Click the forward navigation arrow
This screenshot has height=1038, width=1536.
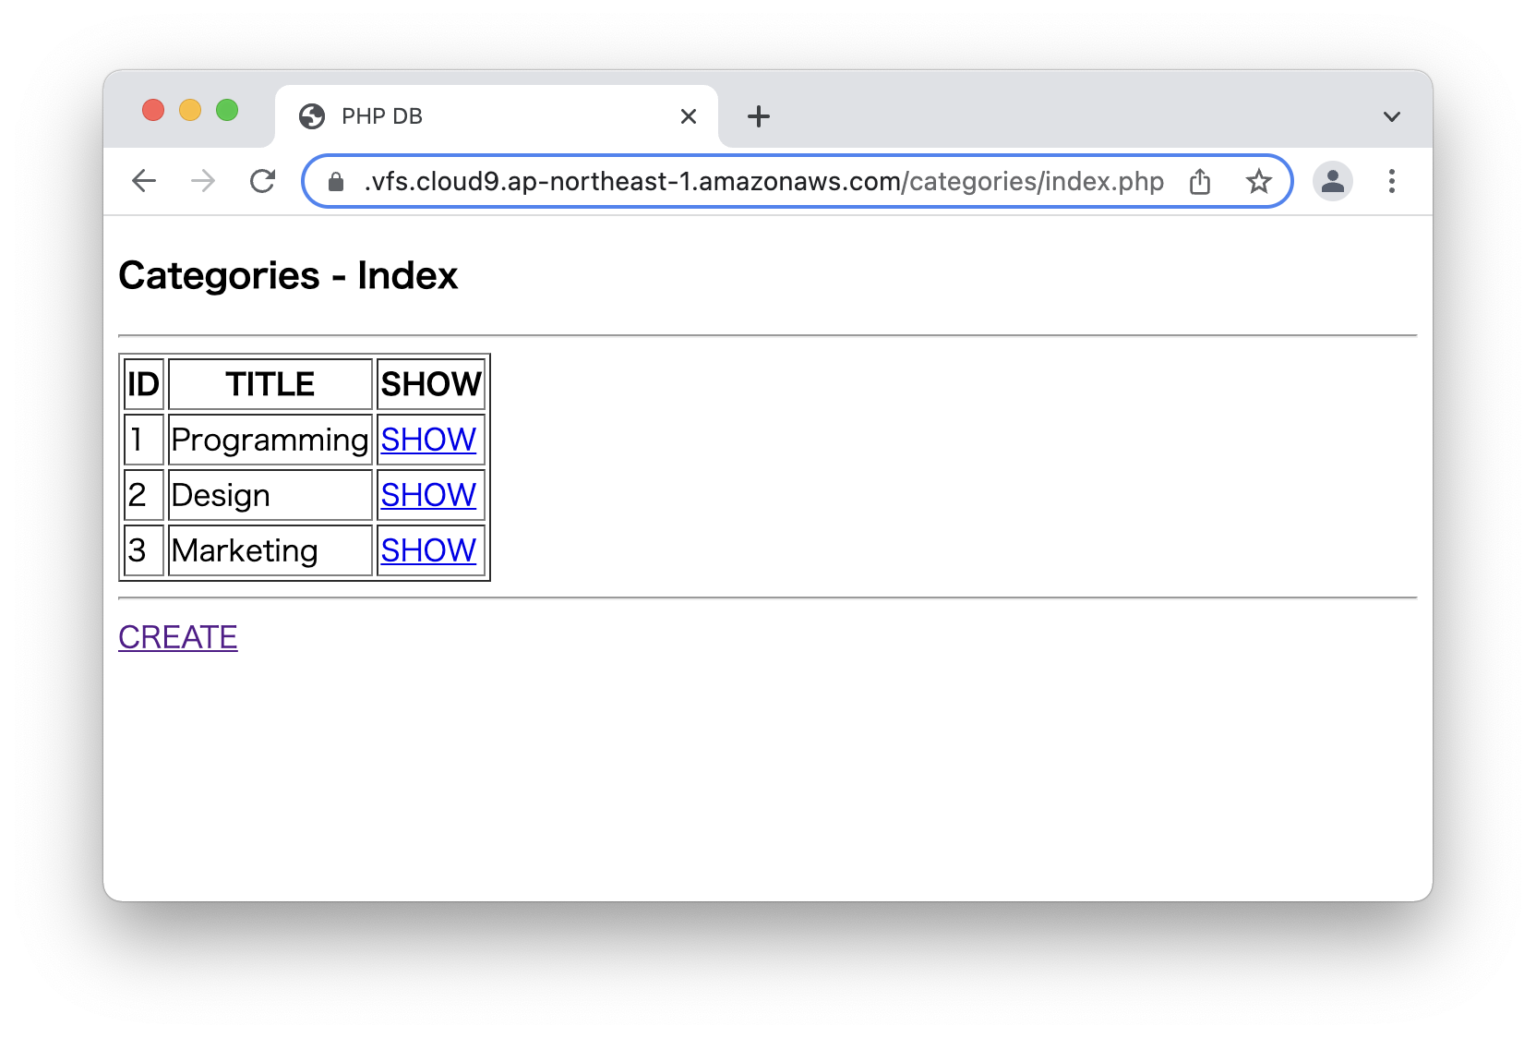tap(203, 181)
